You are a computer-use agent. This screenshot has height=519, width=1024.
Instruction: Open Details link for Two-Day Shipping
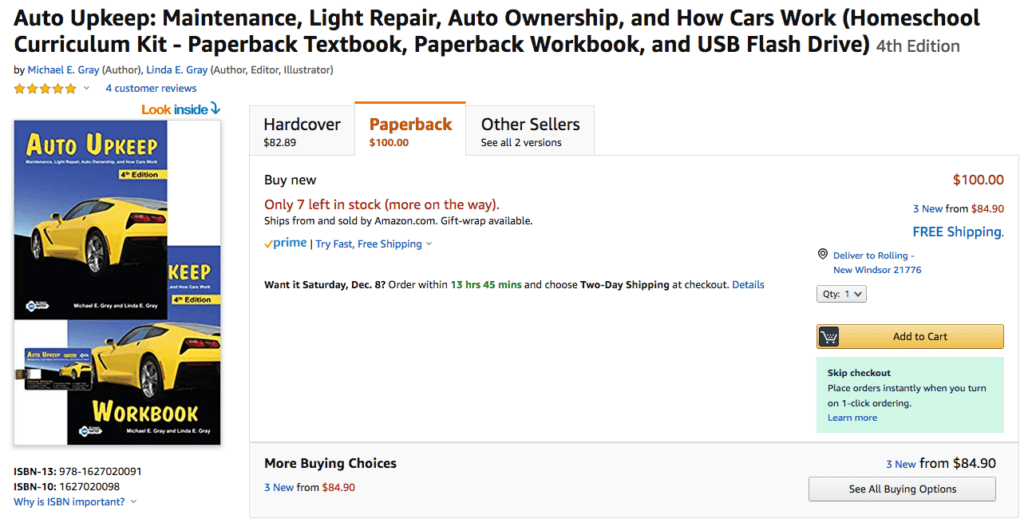coord(748,285)
